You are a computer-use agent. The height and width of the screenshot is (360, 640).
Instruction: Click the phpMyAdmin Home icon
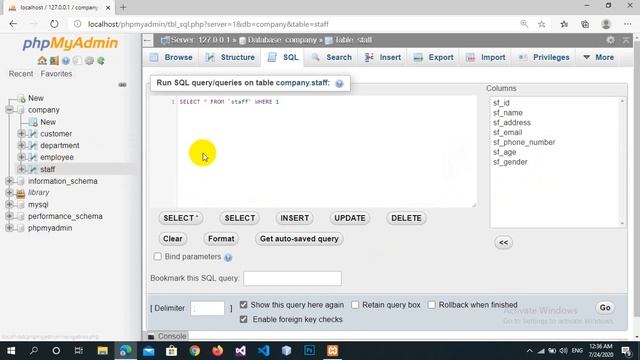(x=42, y=61)
